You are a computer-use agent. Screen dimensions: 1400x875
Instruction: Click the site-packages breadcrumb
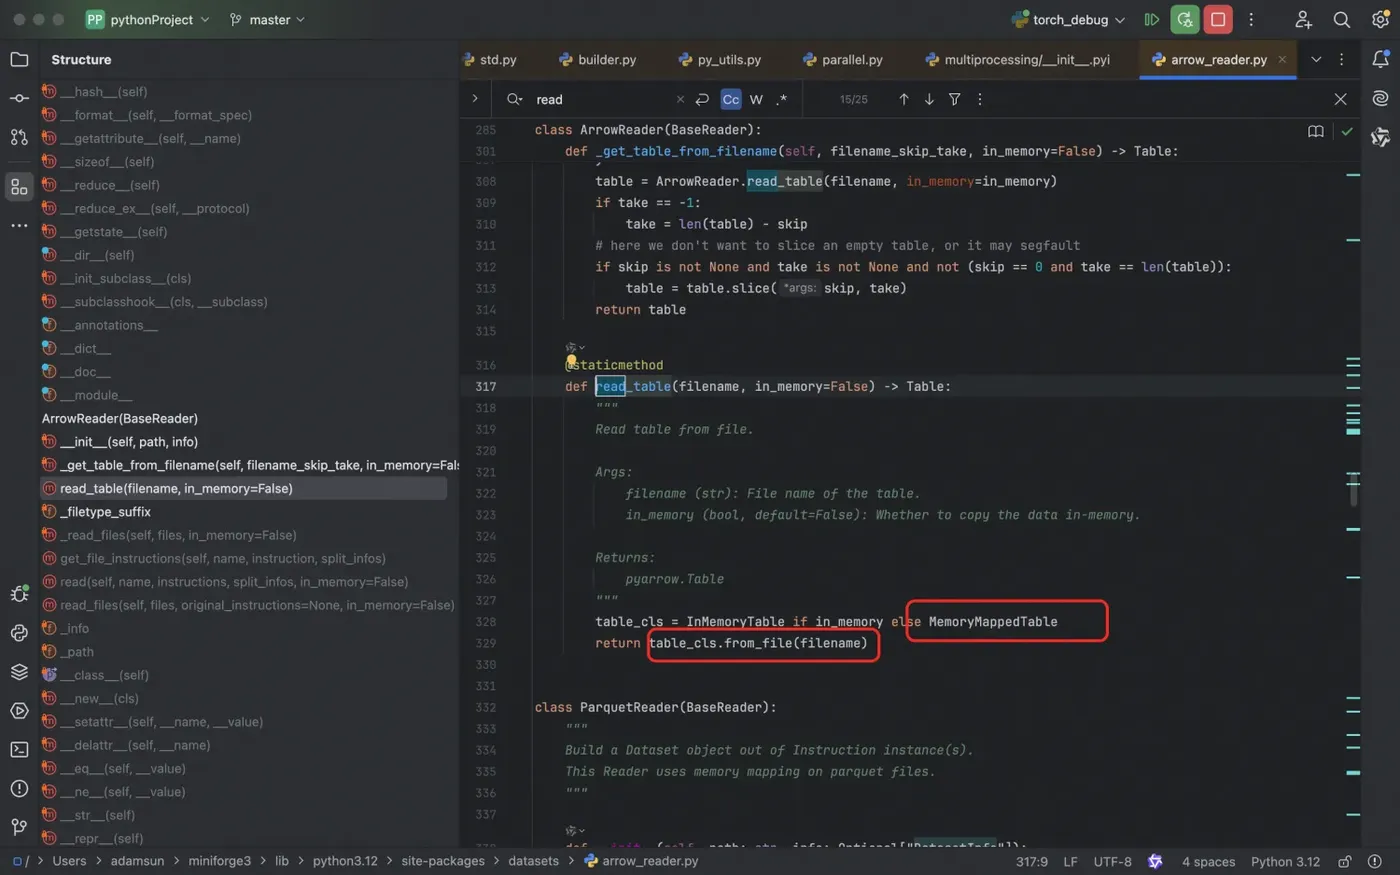click(442, 861)
